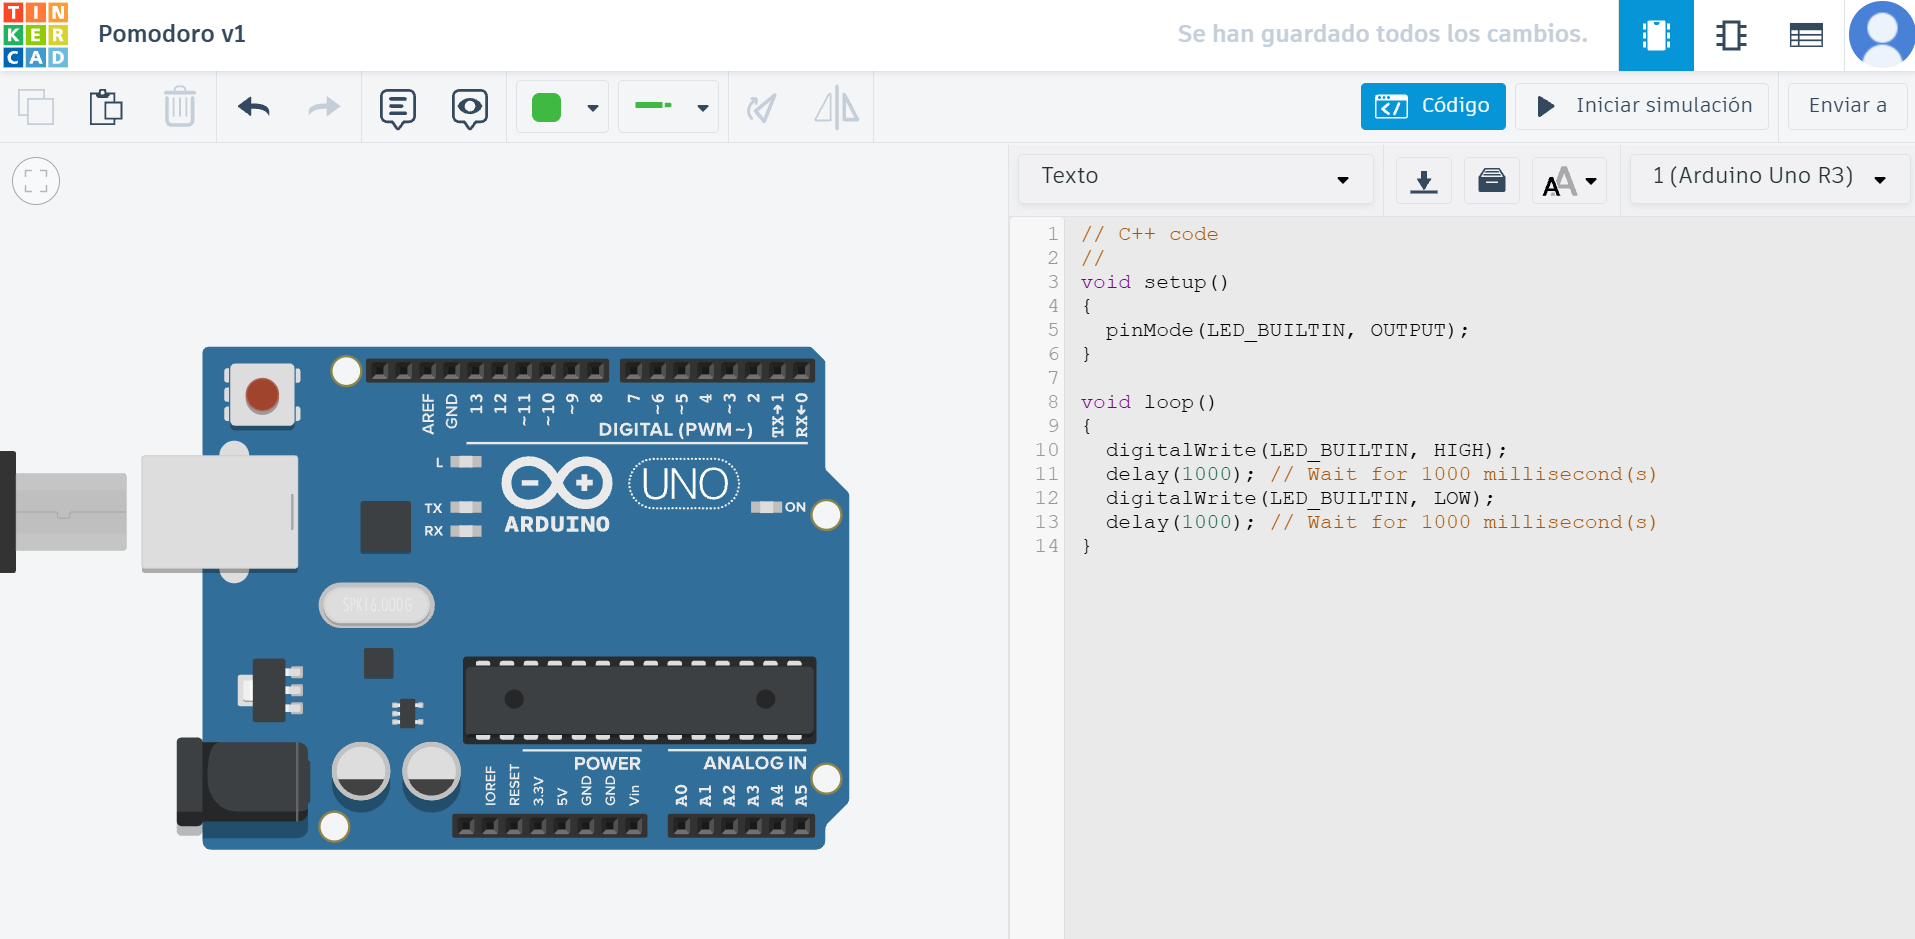
Task: Open the Arduino Uno R3 board selector
Action: click(1768, 178)
